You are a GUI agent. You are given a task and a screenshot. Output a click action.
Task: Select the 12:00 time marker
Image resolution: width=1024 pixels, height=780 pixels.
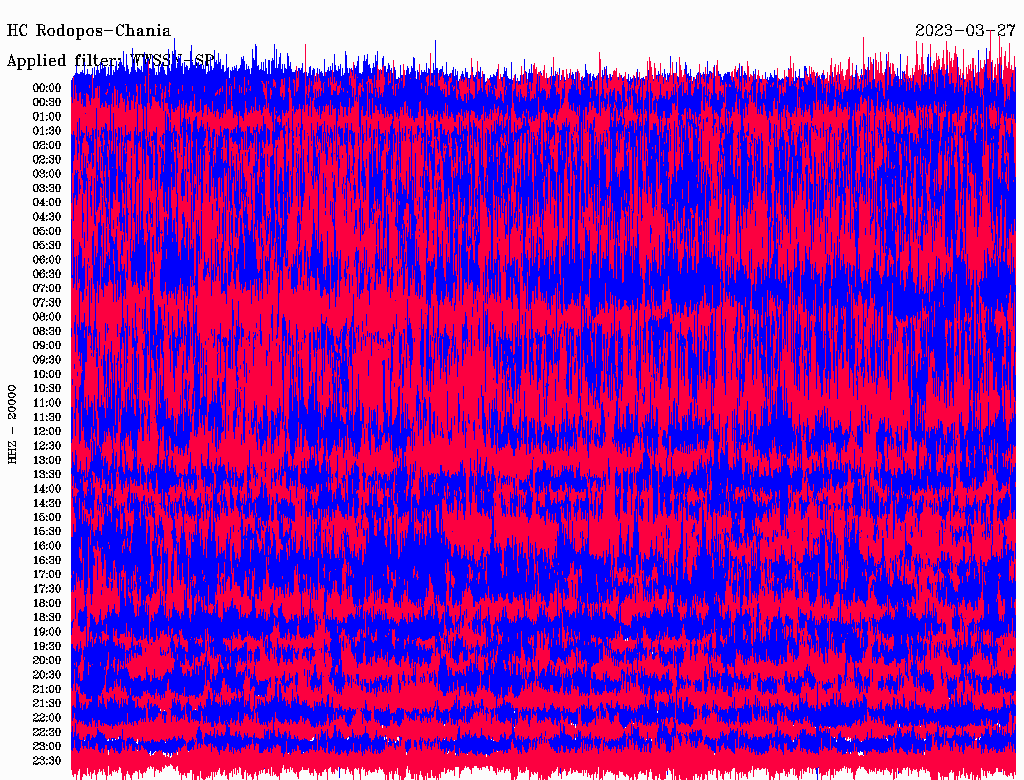(47, 432)
